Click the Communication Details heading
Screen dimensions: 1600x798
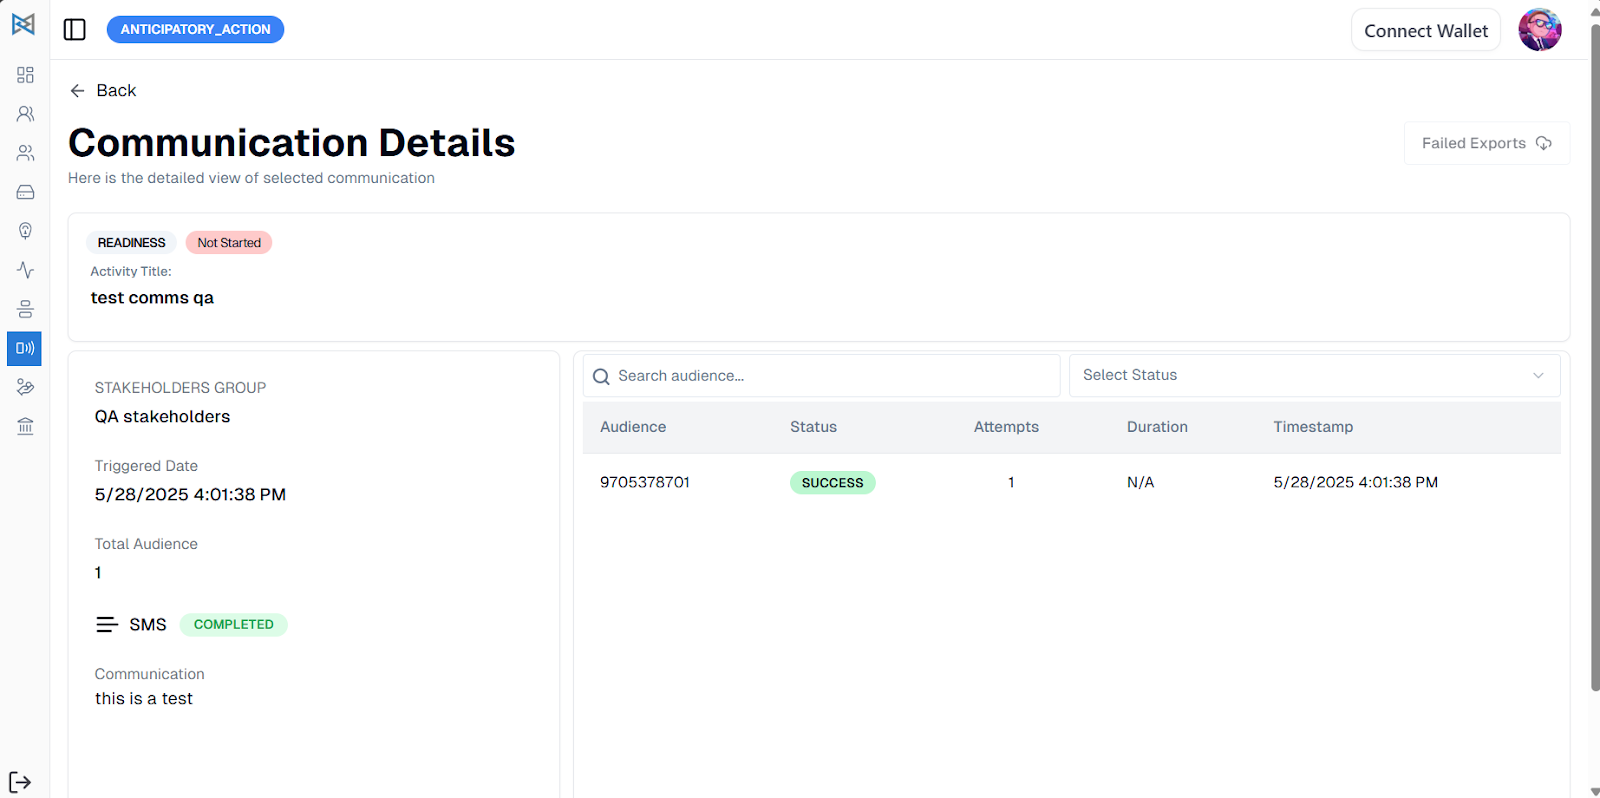(291, 143)
